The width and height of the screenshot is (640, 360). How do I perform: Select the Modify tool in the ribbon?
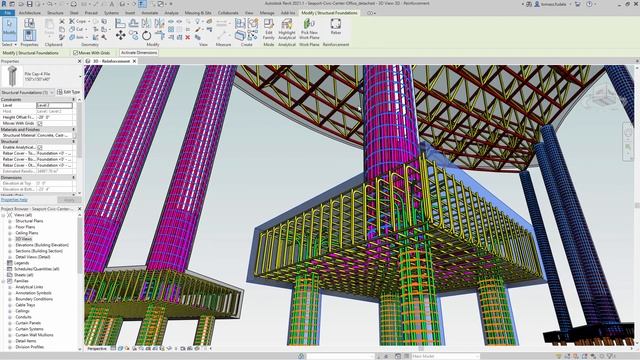[x=9, y=29]
